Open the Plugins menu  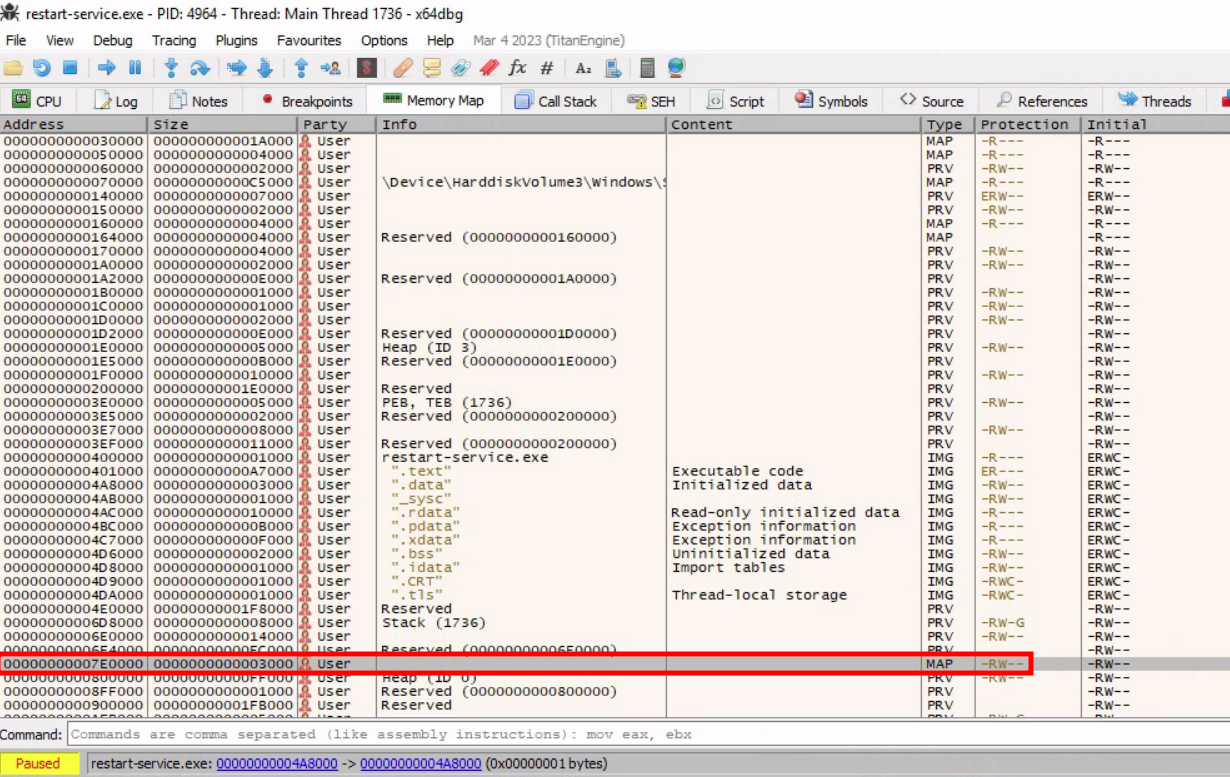pyautogui.click(x=236, y=40)
